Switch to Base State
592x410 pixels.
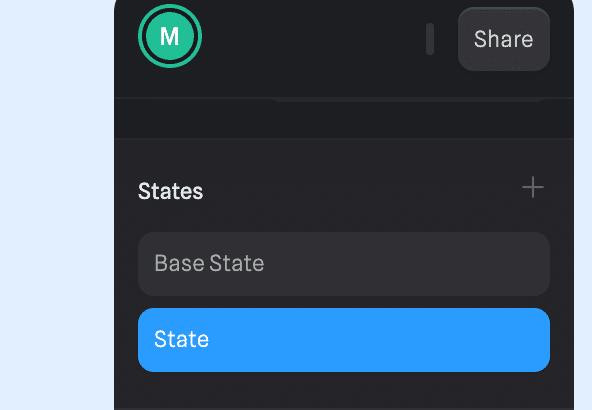[x=344, y=264]
